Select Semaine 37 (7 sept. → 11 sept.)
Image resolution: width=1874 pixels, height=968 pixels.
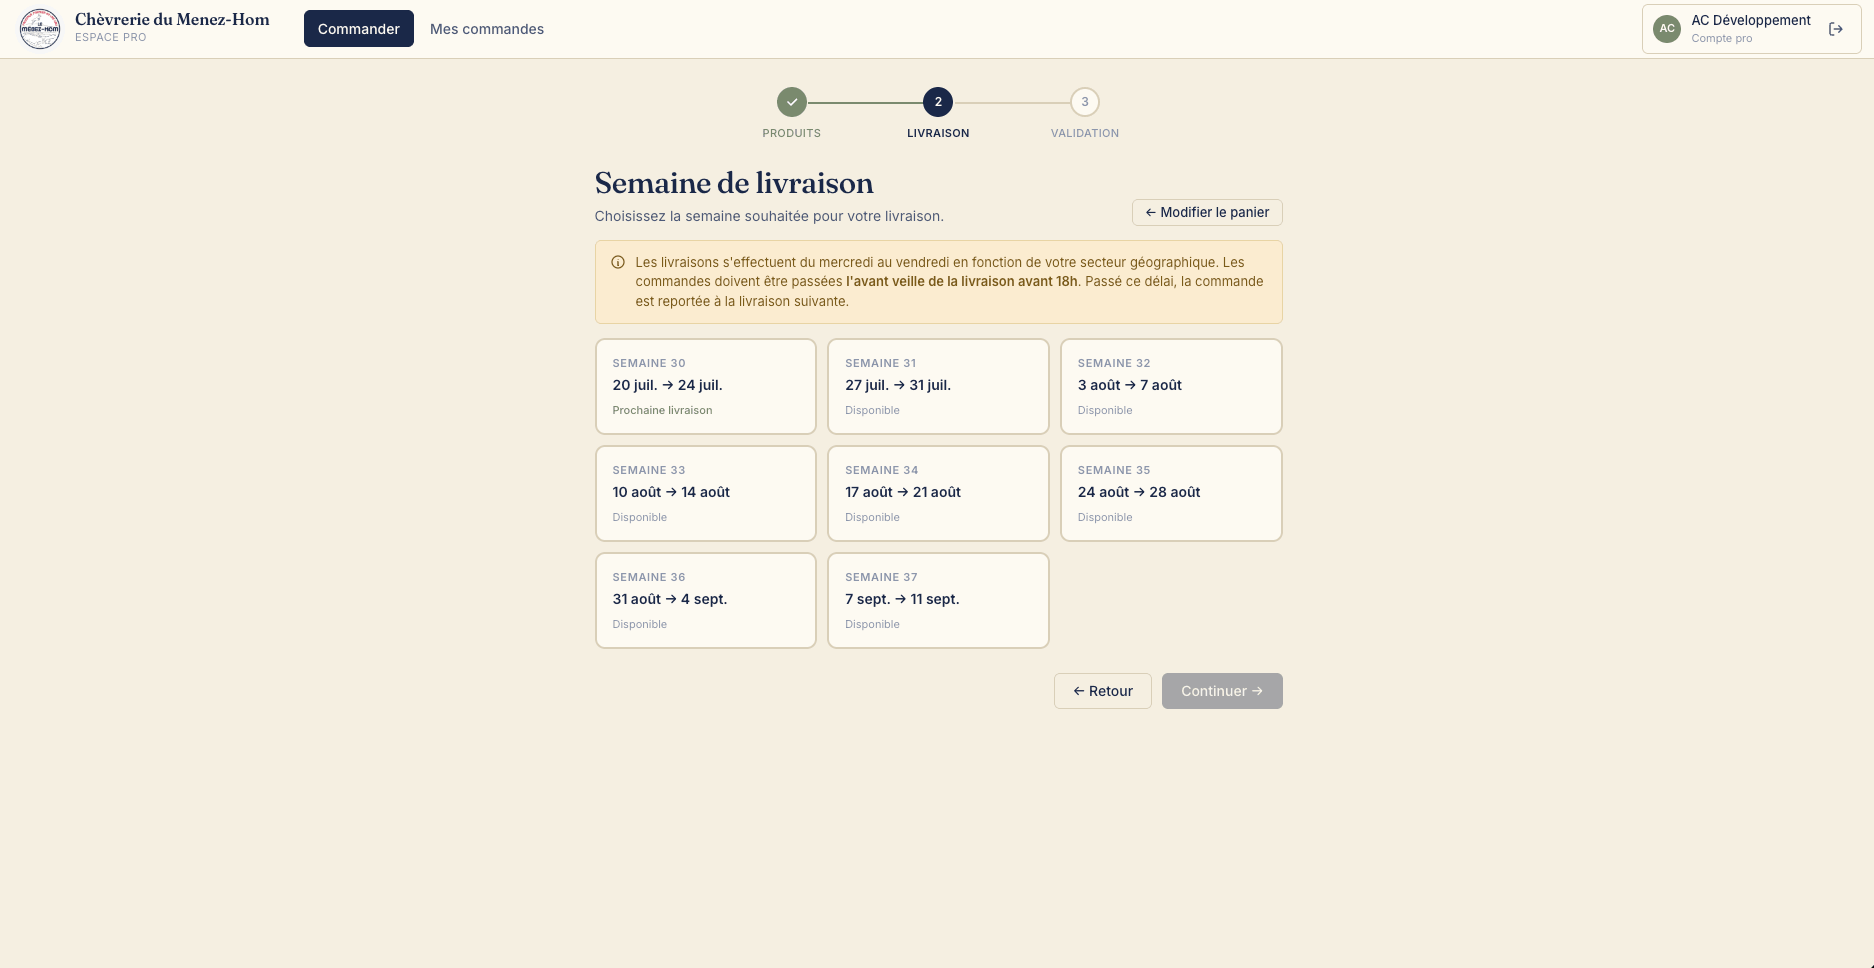point(938,601)
